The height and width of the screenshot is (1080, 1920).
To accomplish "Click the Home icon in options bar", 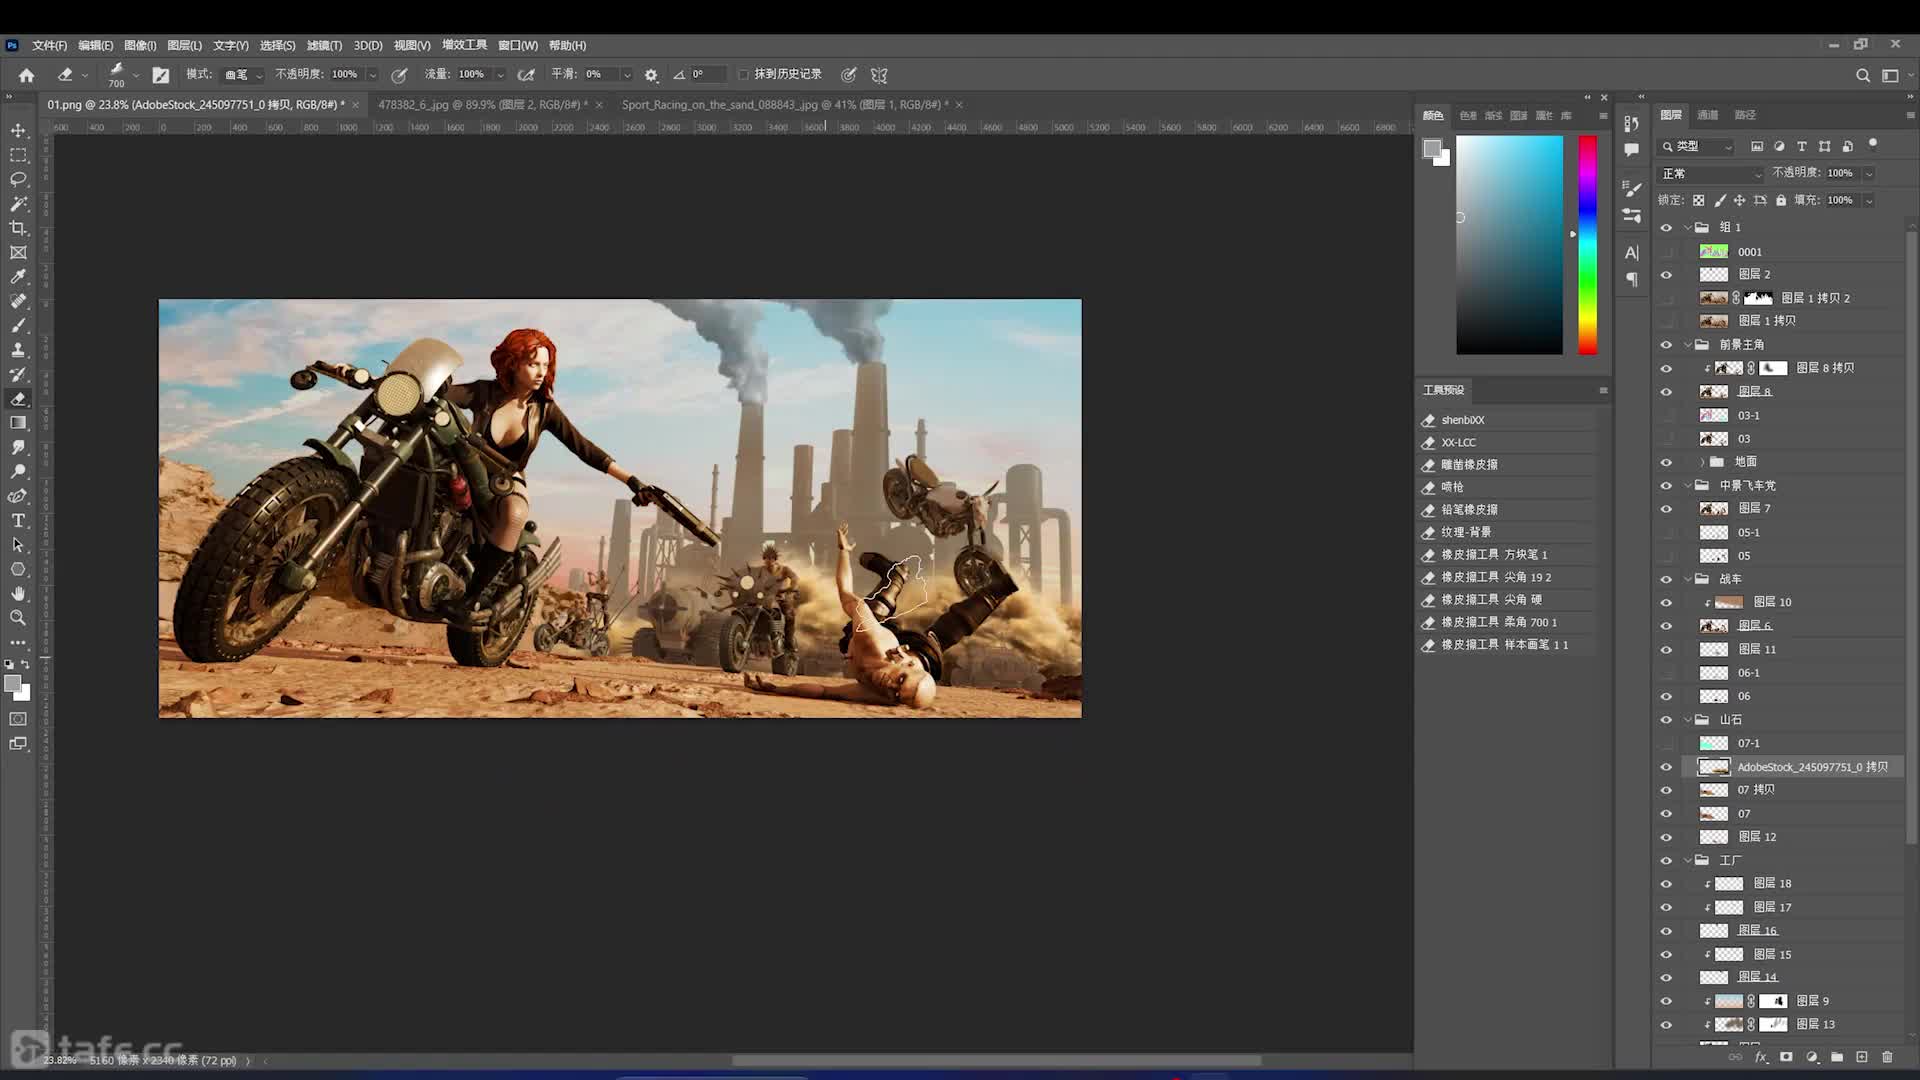I will pos(27,75).
